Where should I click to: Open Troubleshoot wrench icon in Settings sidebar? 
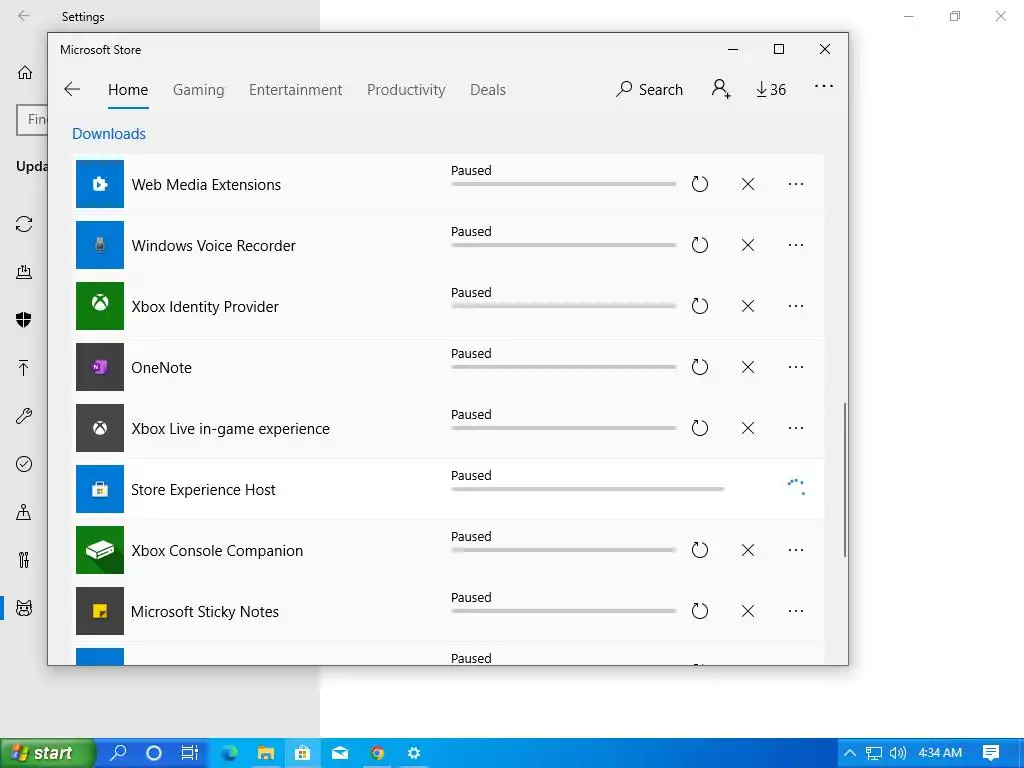point(24,416)
